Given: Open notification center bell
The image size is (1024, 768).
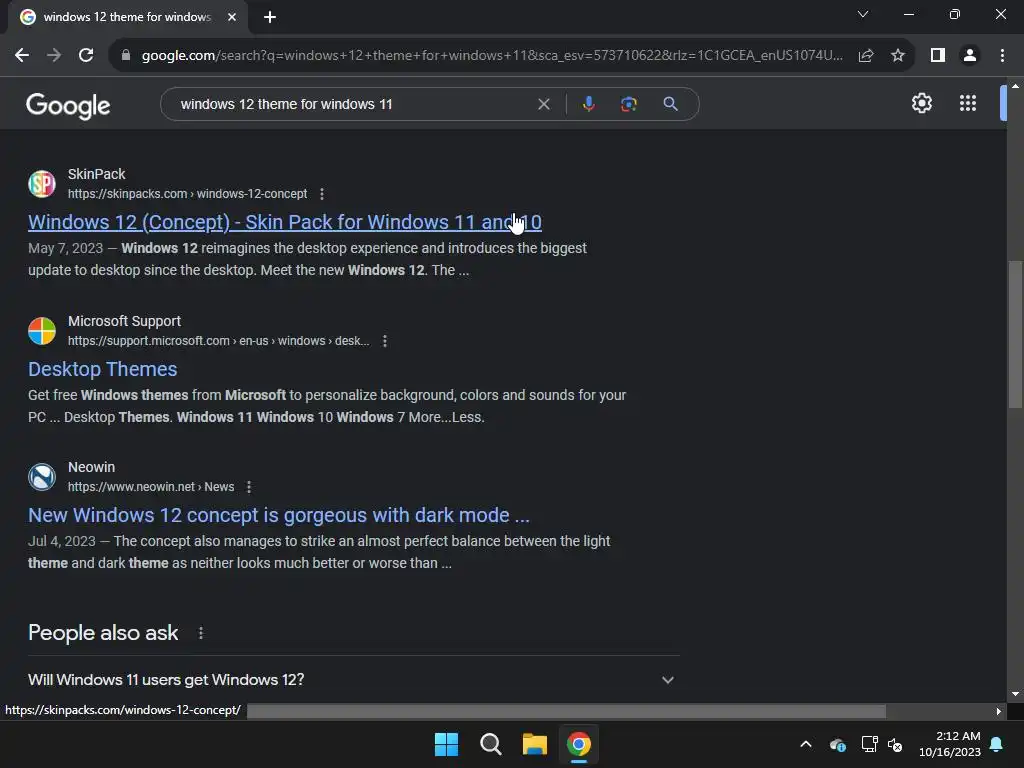Looking at the screenshot, I should click(997, 744).
